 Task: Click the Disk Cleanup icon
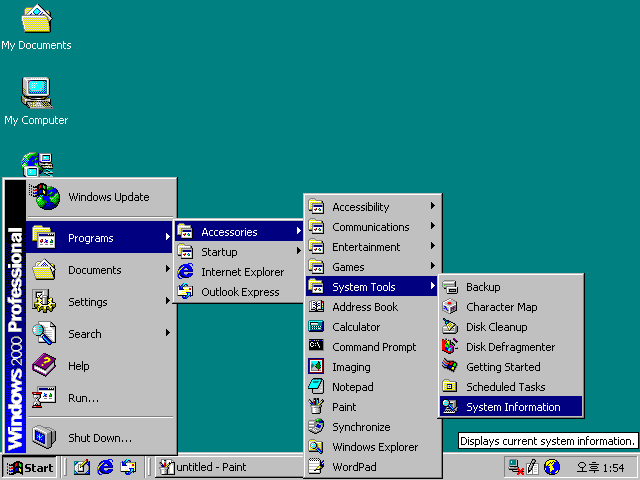coord(450,327)
